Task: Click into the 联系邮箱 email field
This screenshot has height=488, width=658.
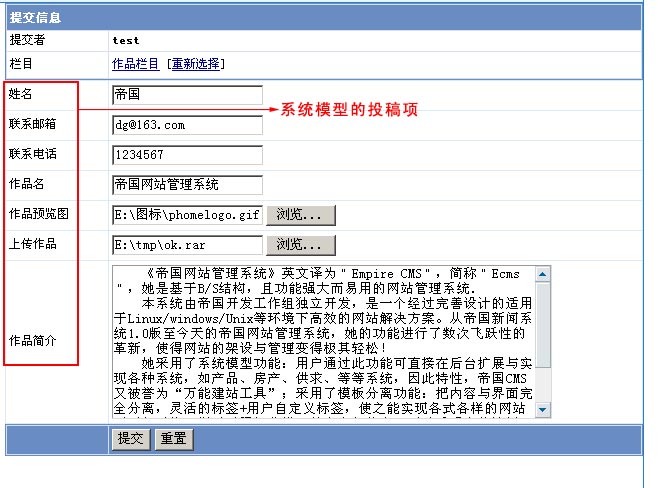Action: tap(187, 125)
